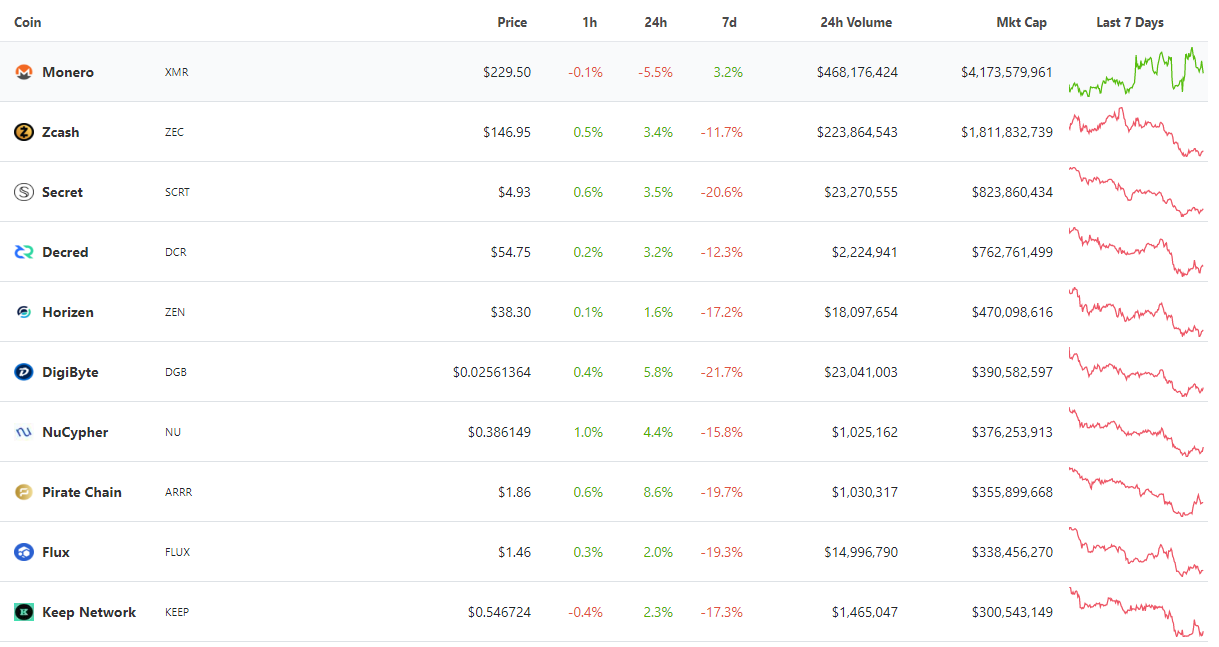
Task: Click the Horizen coin logo icon
Action: [24, 312]
